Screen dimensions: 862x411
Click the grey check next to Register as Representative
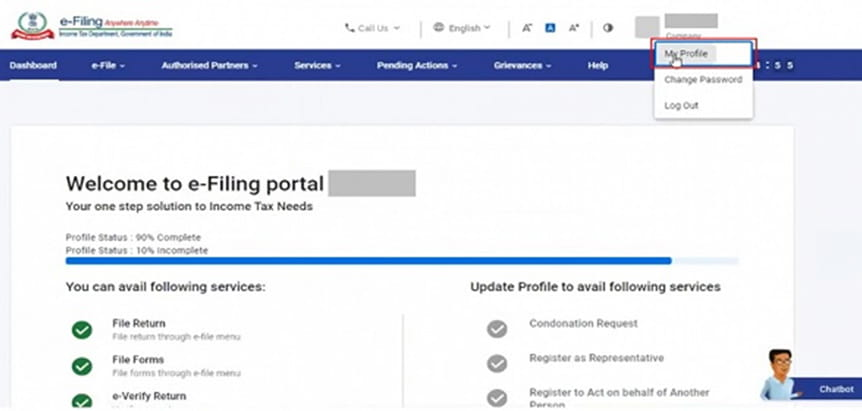coord(497,363)
